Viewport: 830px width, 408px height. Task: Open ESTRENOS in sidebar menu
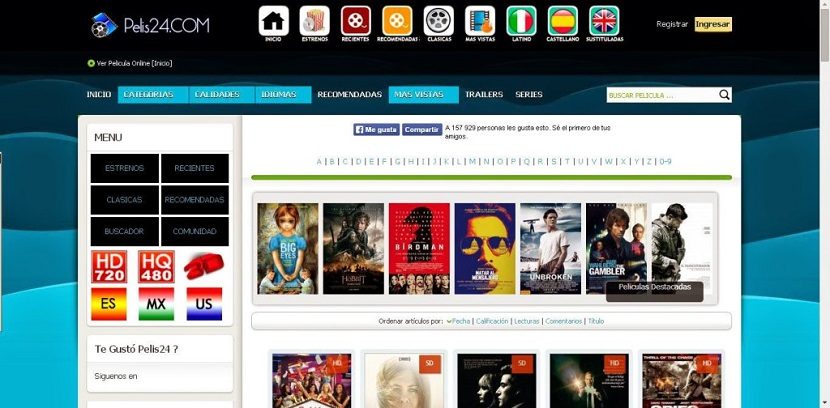[124, 168]
